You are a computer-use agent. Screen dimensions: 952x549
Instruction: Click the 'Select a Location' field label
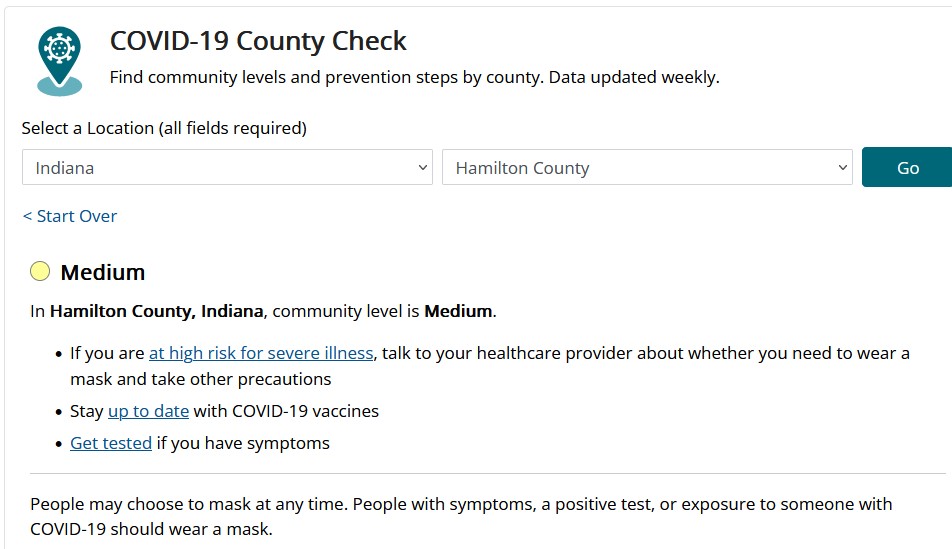(x=164, y=128)
